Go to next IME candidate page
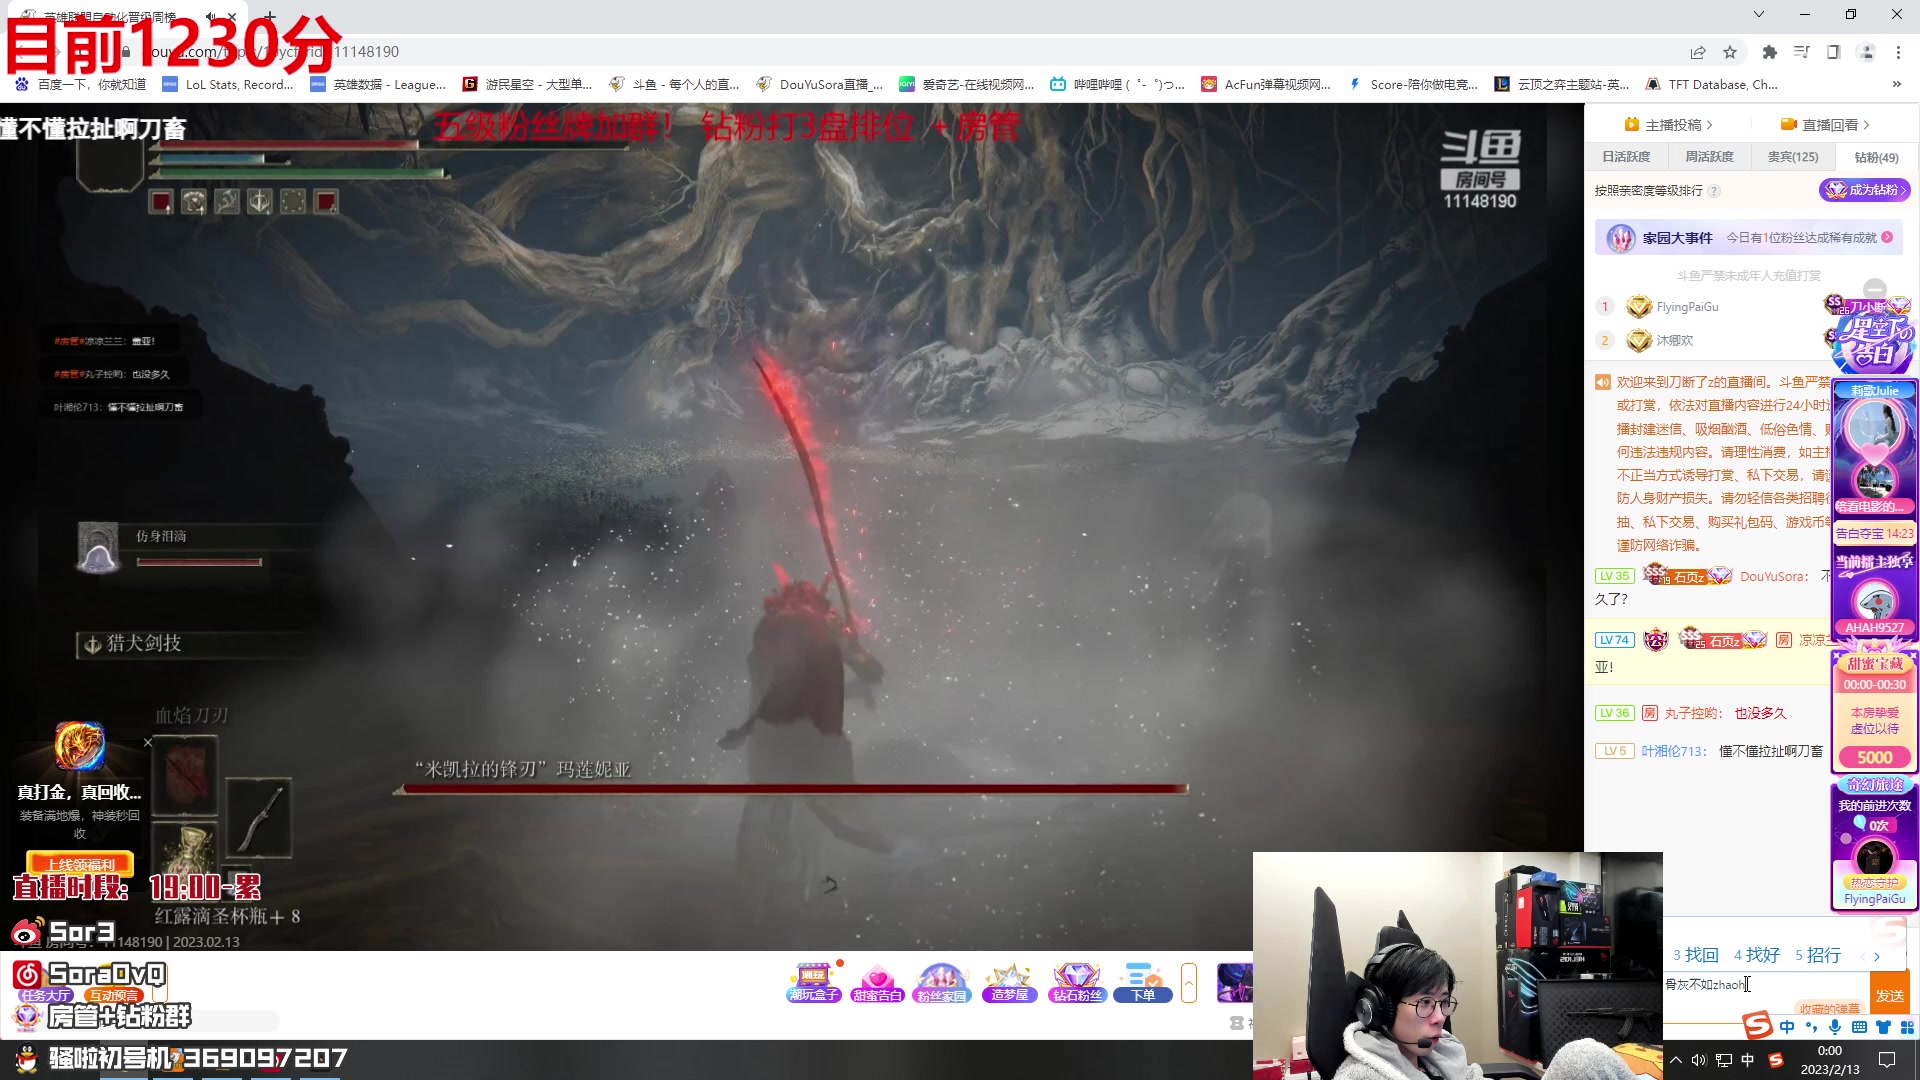This screenshot has height=1080, width=1920. pyautogui.click(x=1877, y=956)
